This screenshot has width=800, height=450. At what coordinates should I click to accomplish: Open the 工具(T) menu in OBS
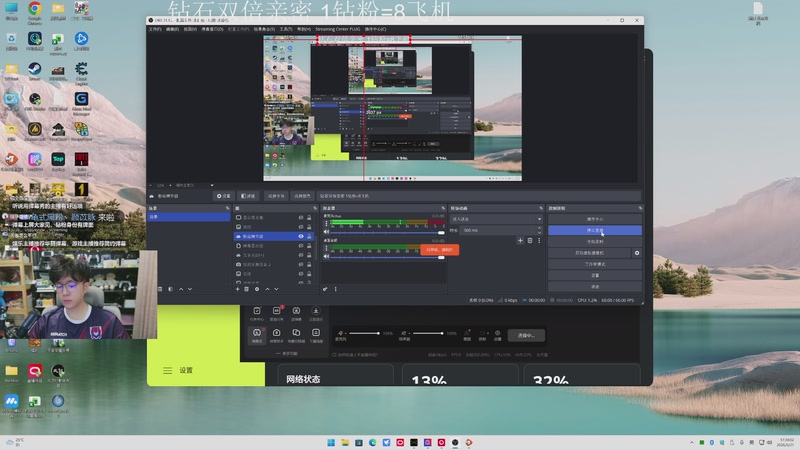286,29
